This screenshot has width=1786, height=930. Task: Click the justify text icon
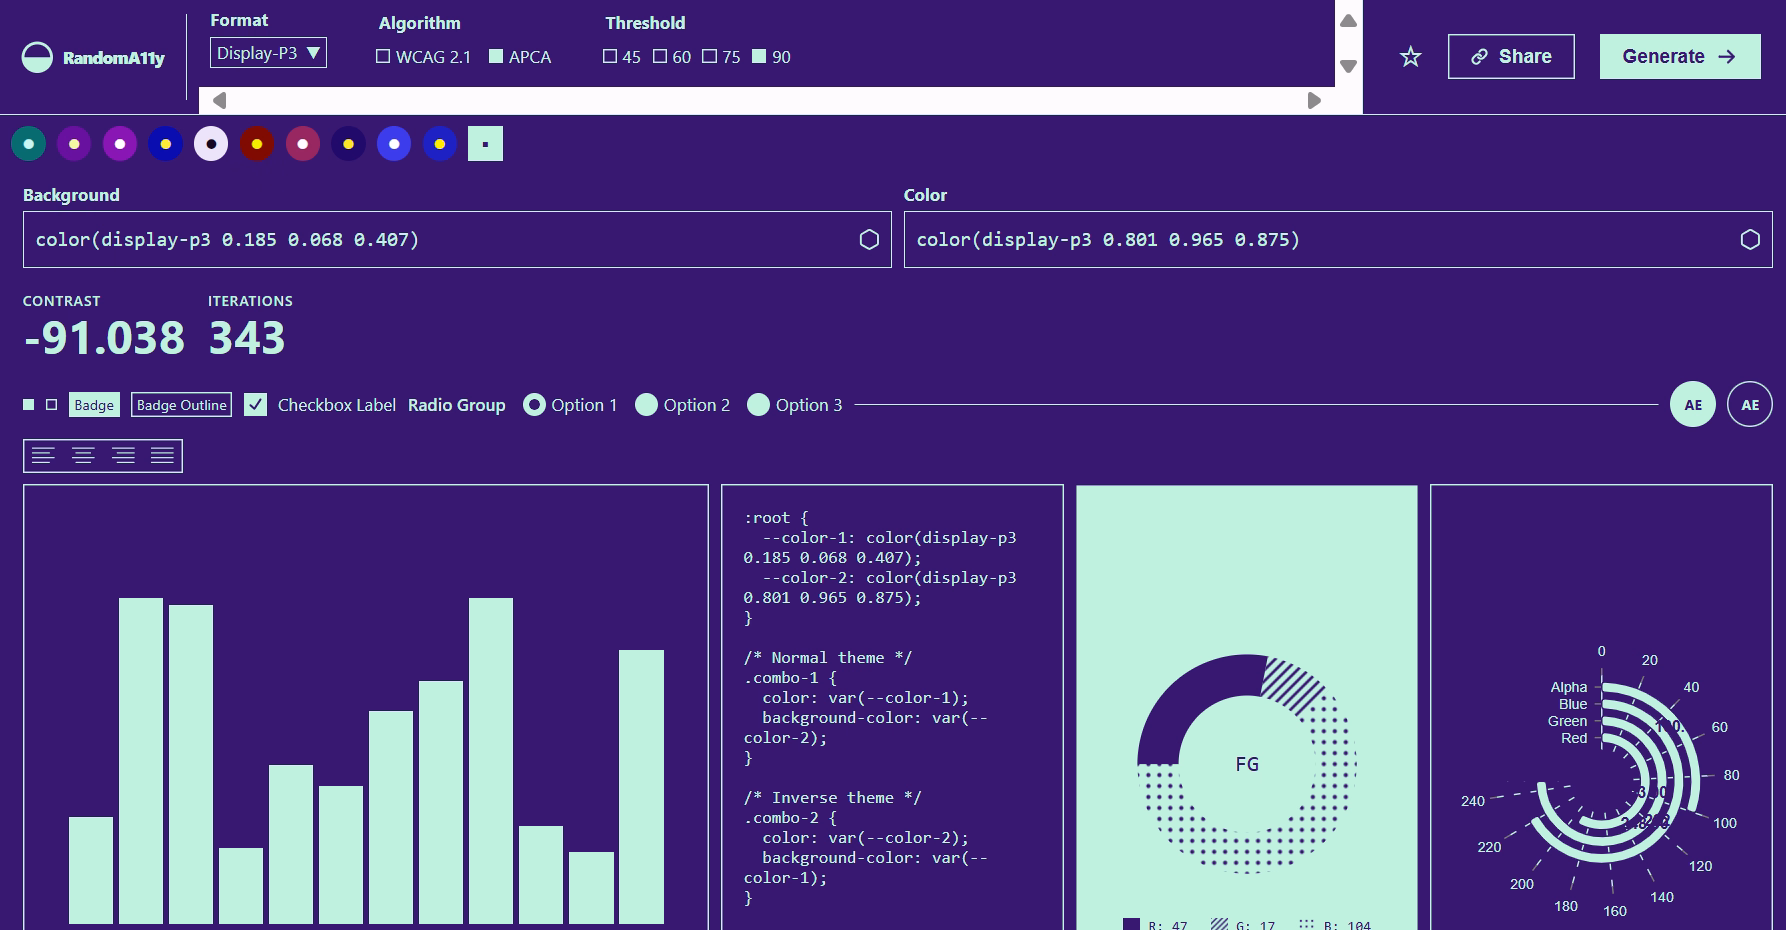pos(162,456)
